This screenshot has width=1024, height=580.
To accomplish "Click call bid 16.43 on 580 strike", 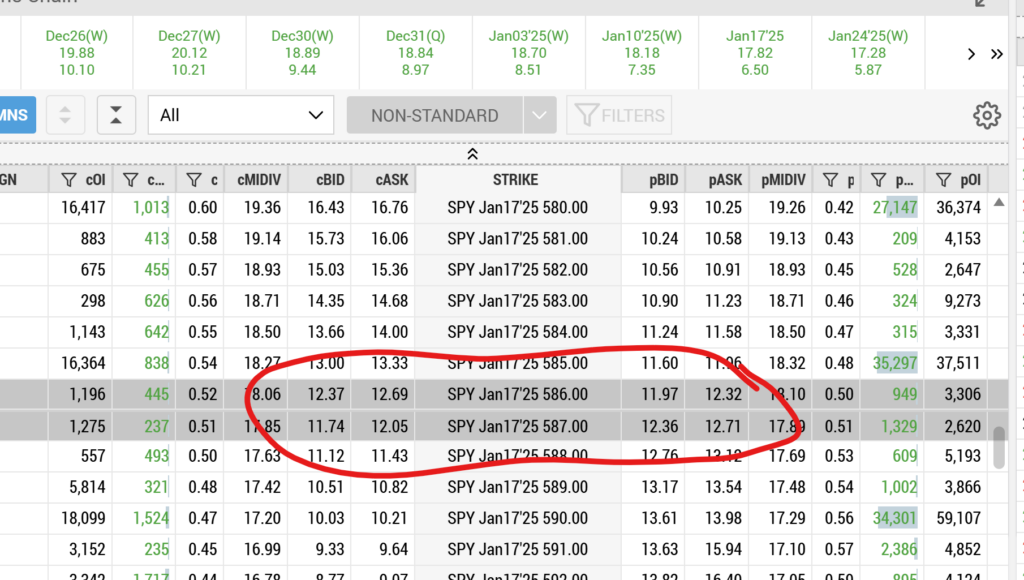I will pos(326,208).
